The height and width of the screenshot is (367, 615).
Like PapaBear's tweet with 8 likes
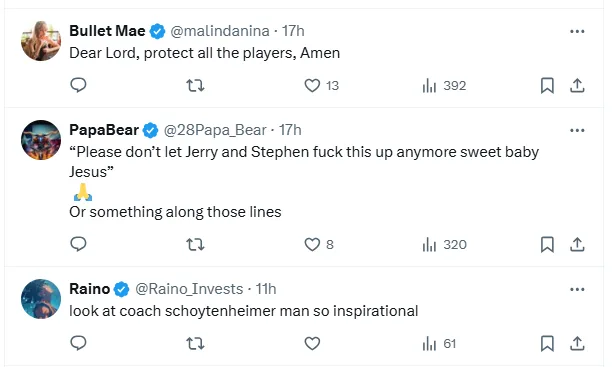319,245
